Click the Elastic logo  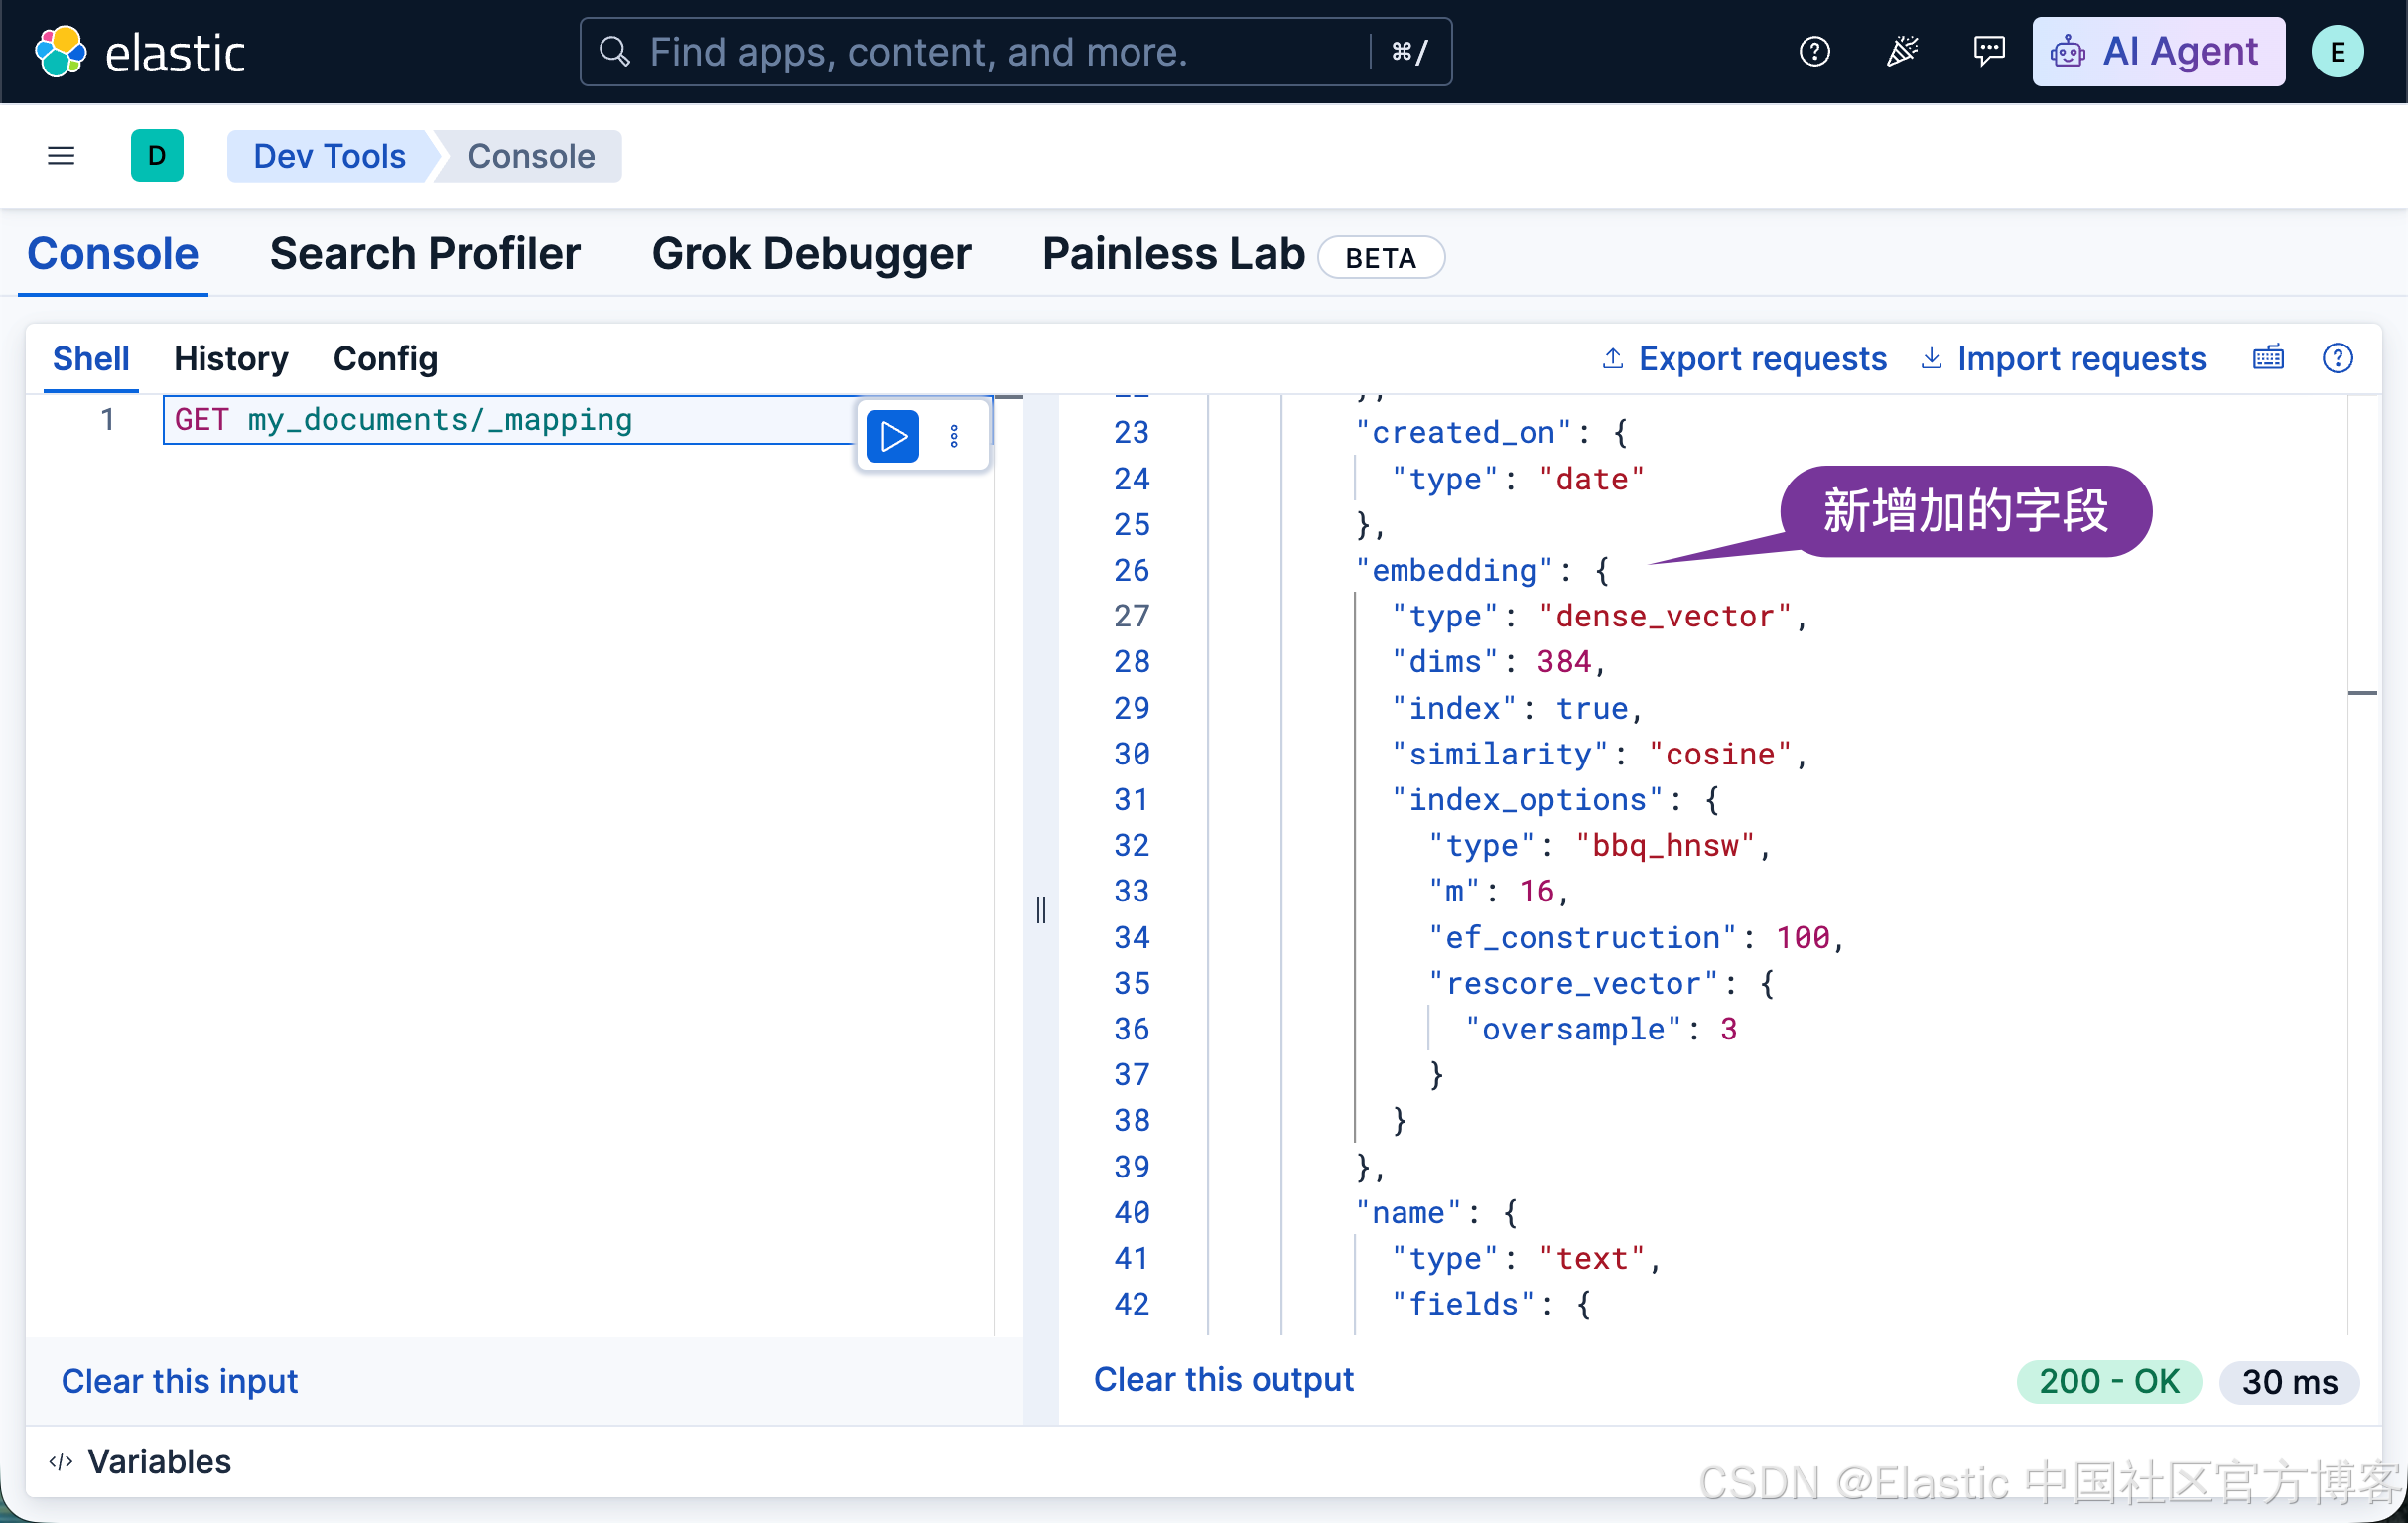pos(140,52)
